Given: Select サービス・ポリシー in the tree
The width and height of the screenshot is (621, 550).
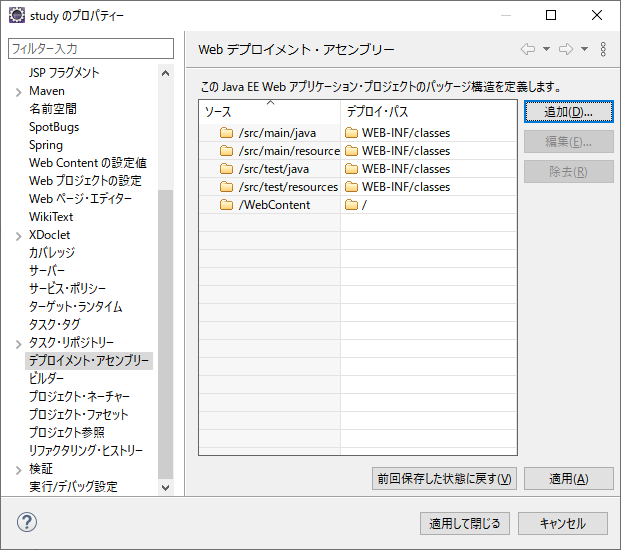Looking at the screenshot, I should (x=67, y=289).
